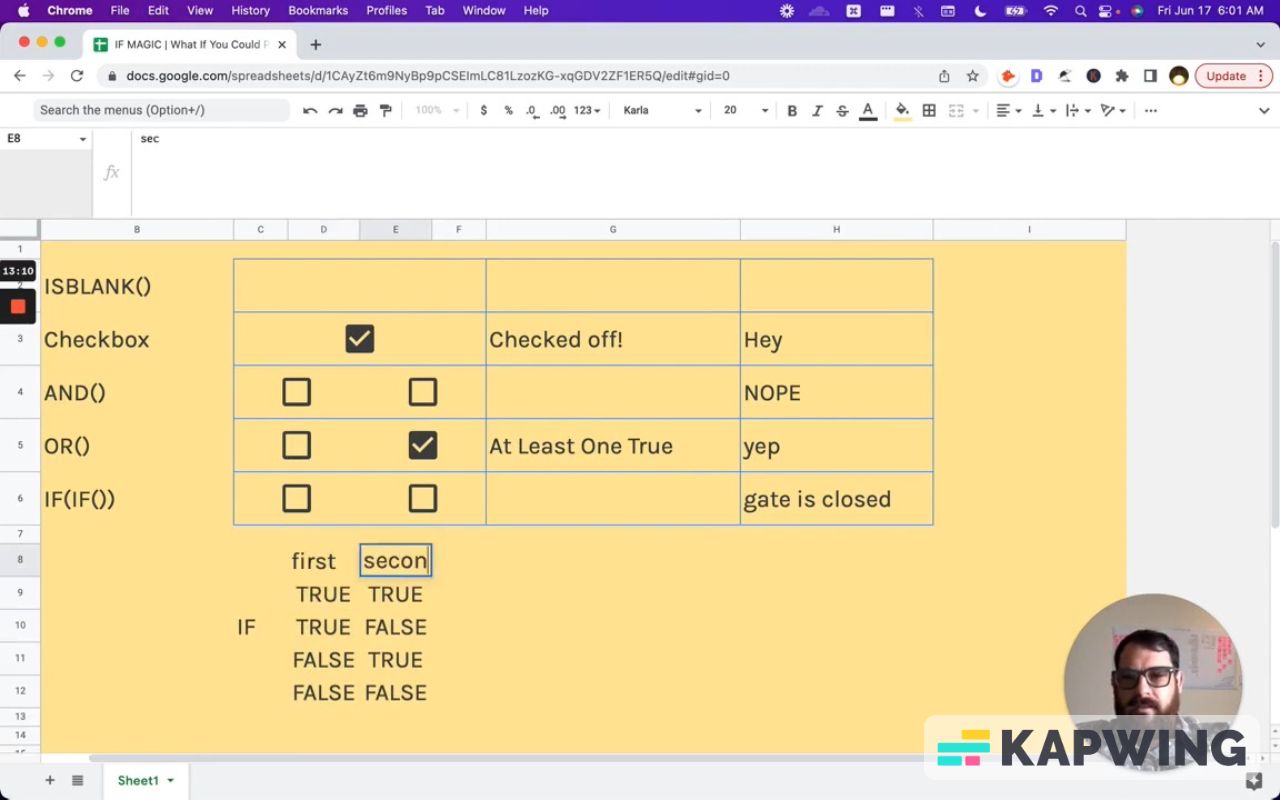Open Chrome File menu

120,11
